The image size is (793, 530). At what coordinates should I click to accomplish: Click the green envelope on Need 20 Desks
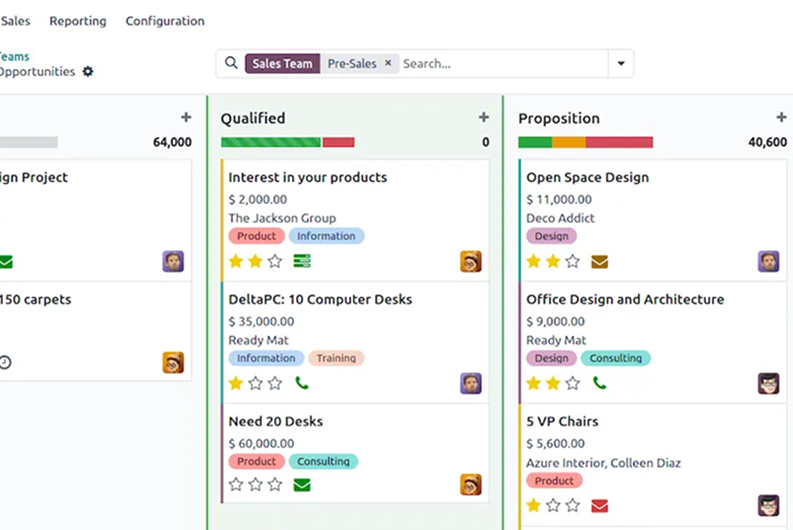click(302, 485)
